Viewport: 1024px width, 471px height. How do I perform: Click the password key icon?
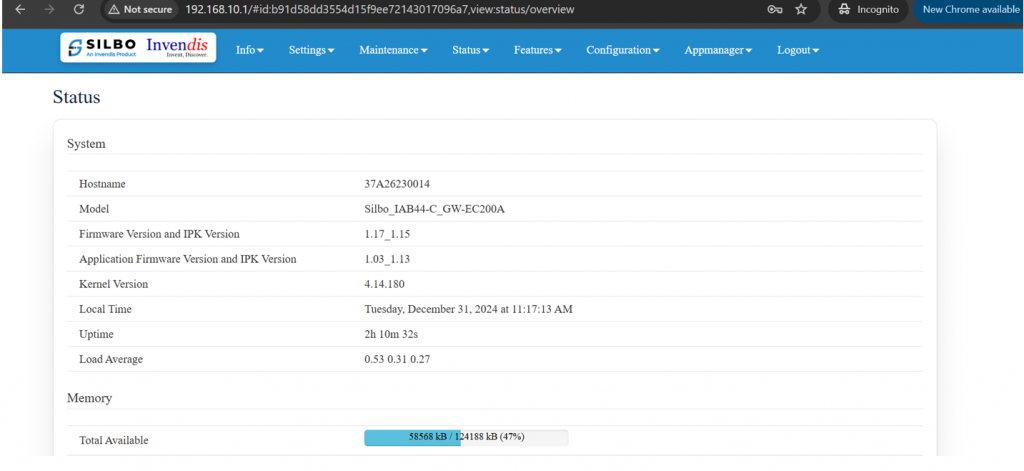click(x=774, y=9)
